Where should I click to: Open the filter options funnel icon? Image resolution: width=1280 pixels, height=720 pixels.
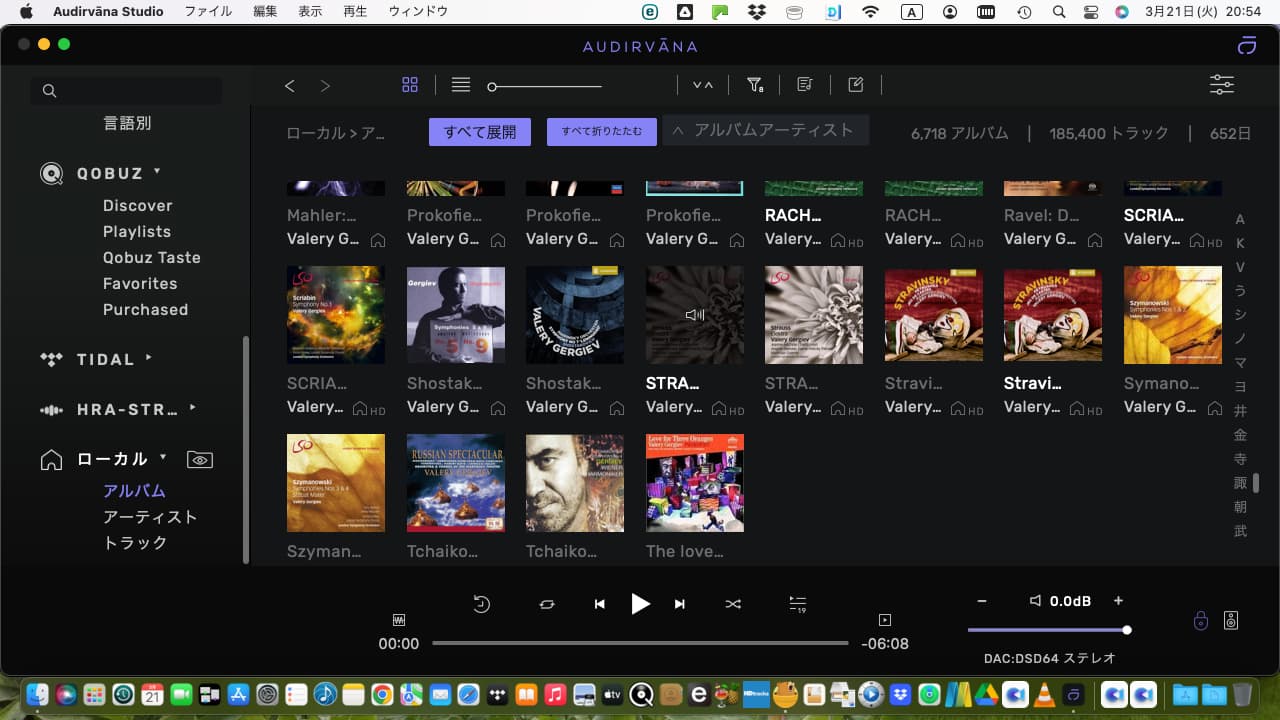(755, 85)
